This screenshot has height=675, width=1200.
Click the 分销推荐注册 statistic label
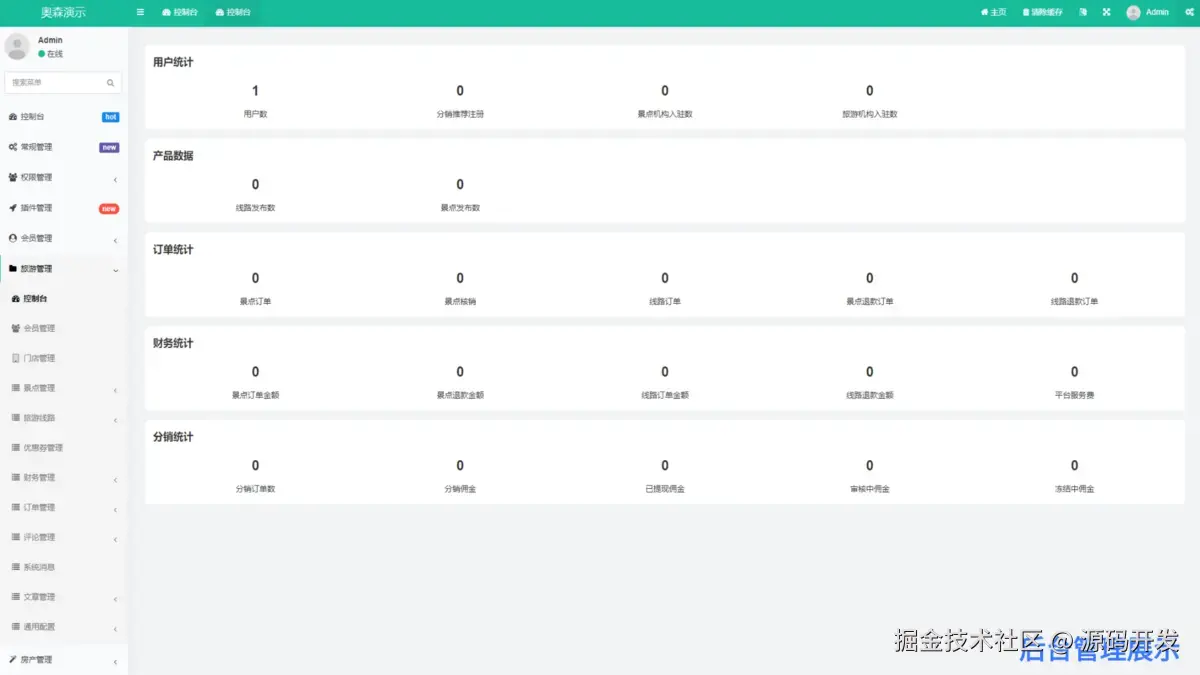[x=460, y=114]
